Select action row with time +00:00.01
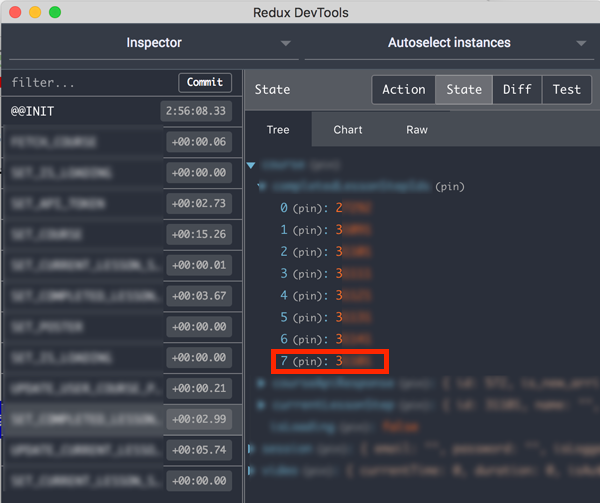The image size is (600, 503). 122,265
